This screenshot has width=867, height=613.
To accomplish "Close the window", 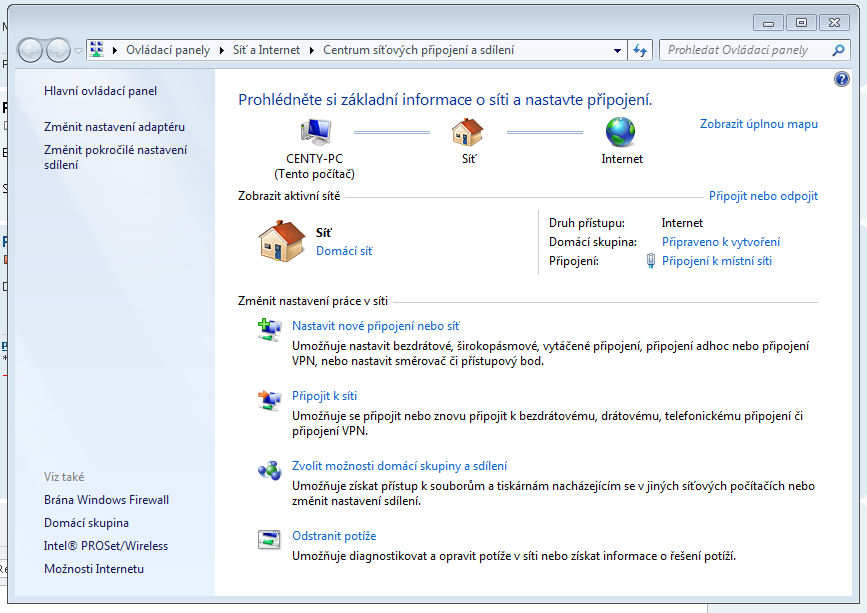I will click(x=834, y=23).
